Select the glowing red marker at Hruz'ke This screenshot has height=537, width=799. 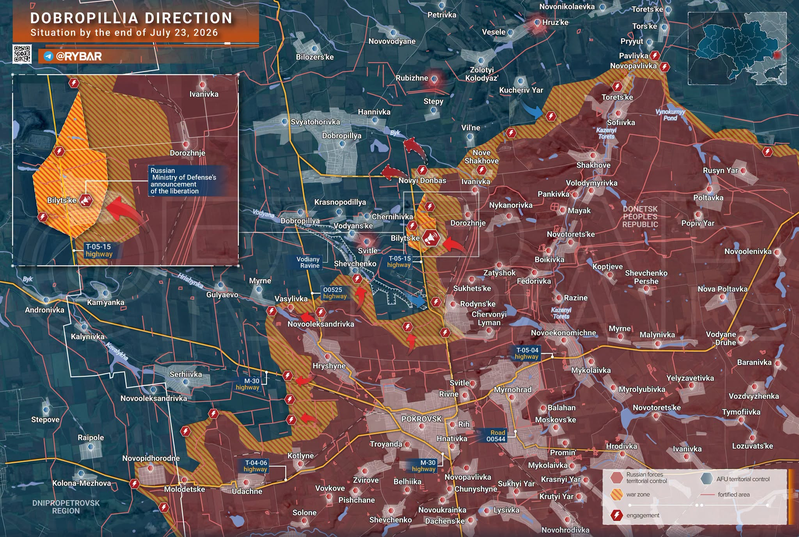[x=537, y=23]
